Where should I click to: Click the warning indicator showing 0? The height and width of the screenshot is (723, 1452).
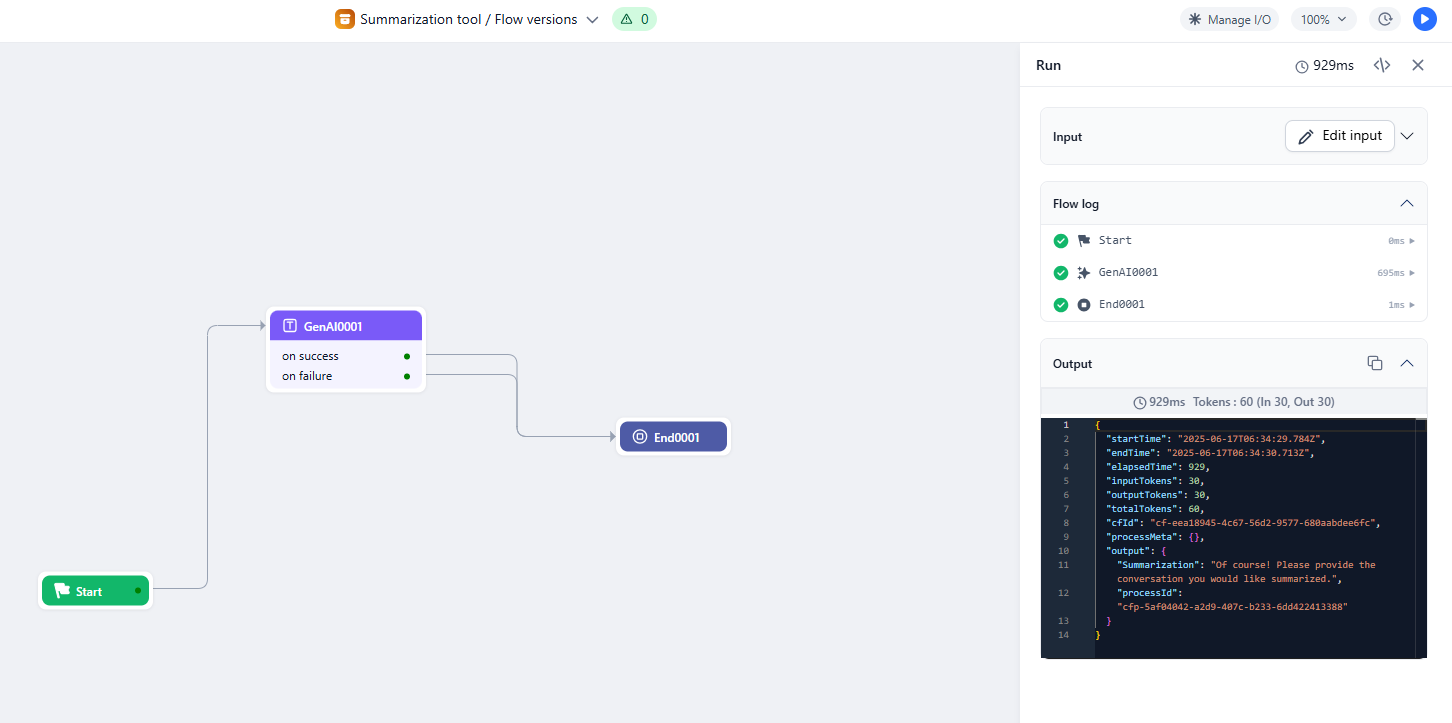click(x=634, y=19)
